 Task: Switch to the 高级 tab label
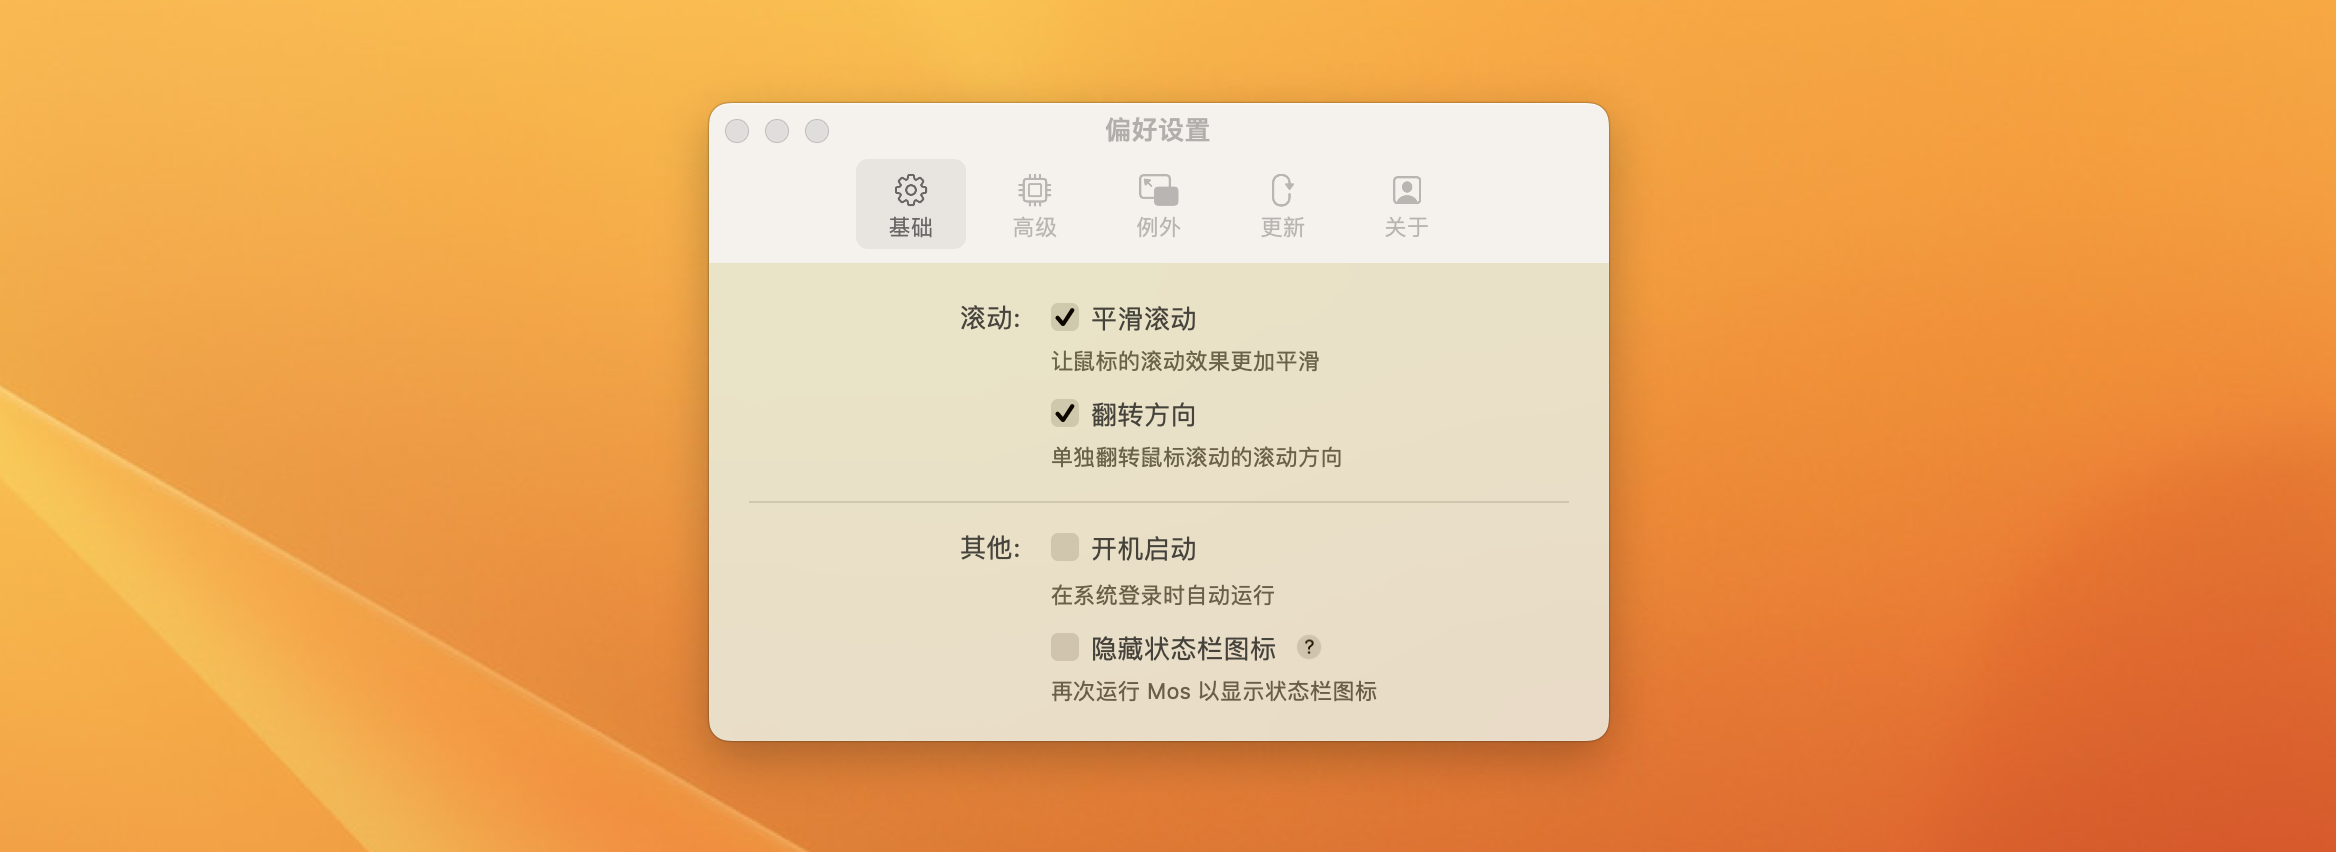pos(1034,228)
